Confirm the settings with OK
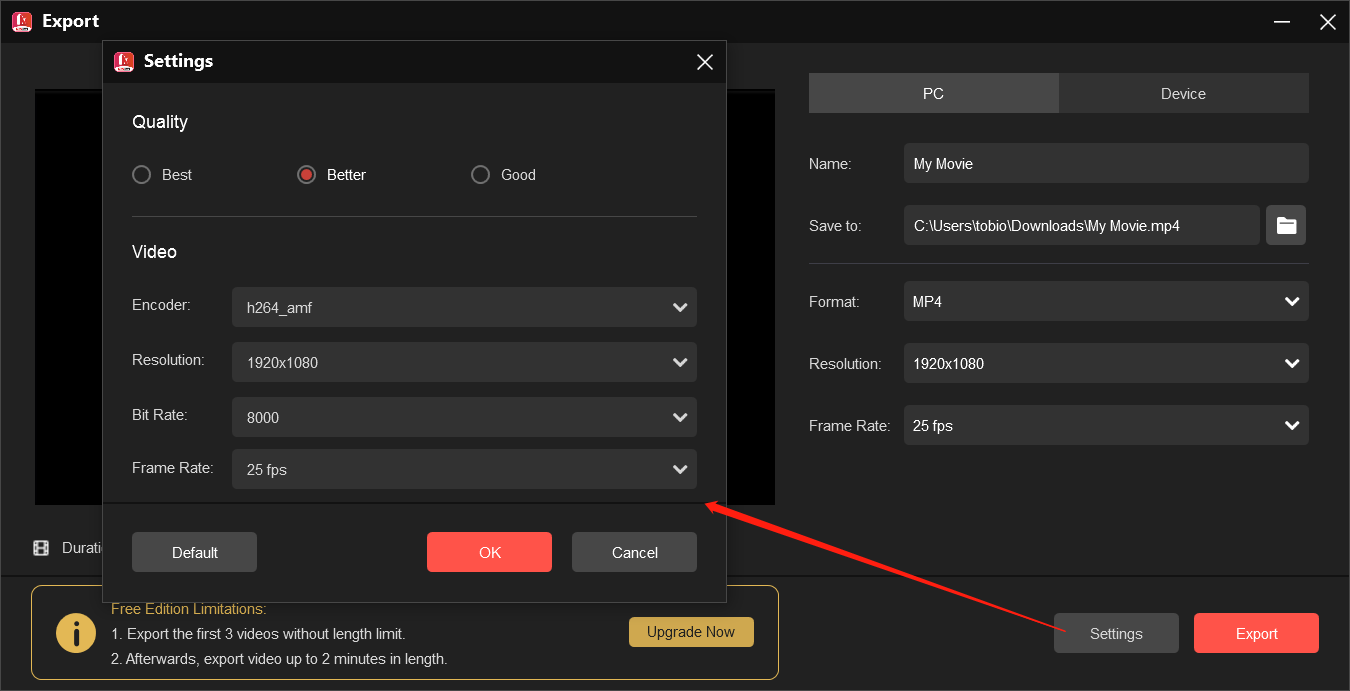Screen dimensions: 1350x691 (x=489, y=551)
